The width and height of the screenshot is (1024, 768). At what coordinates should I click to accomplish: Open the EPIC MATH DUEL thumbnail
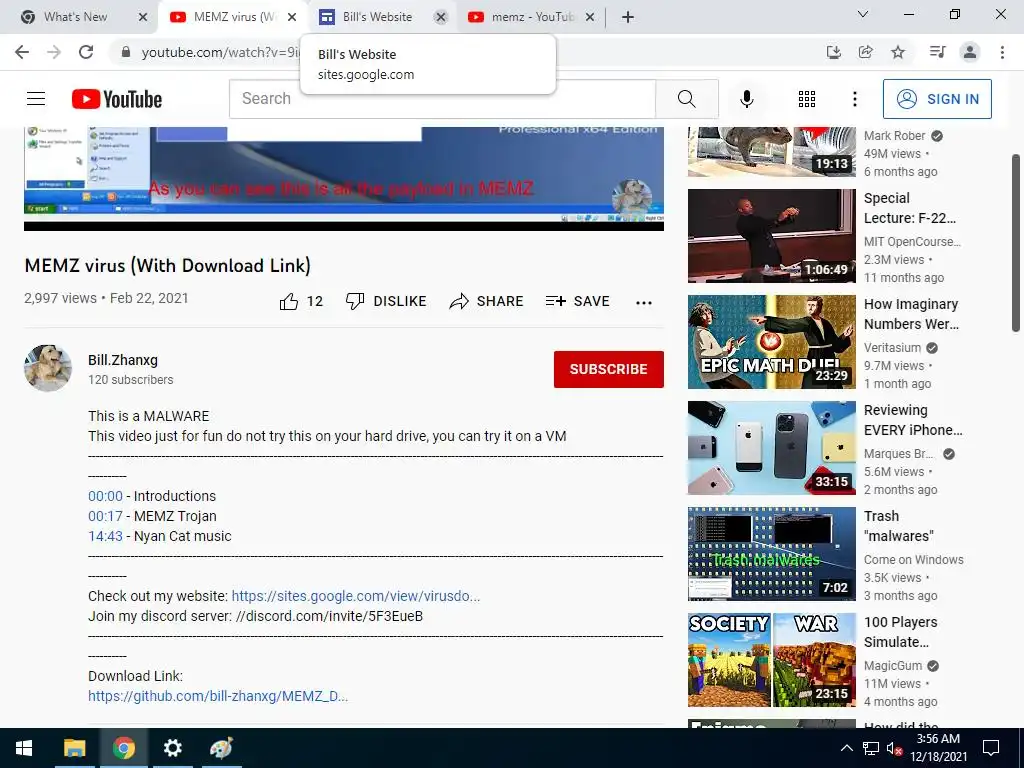coord(771,342)
